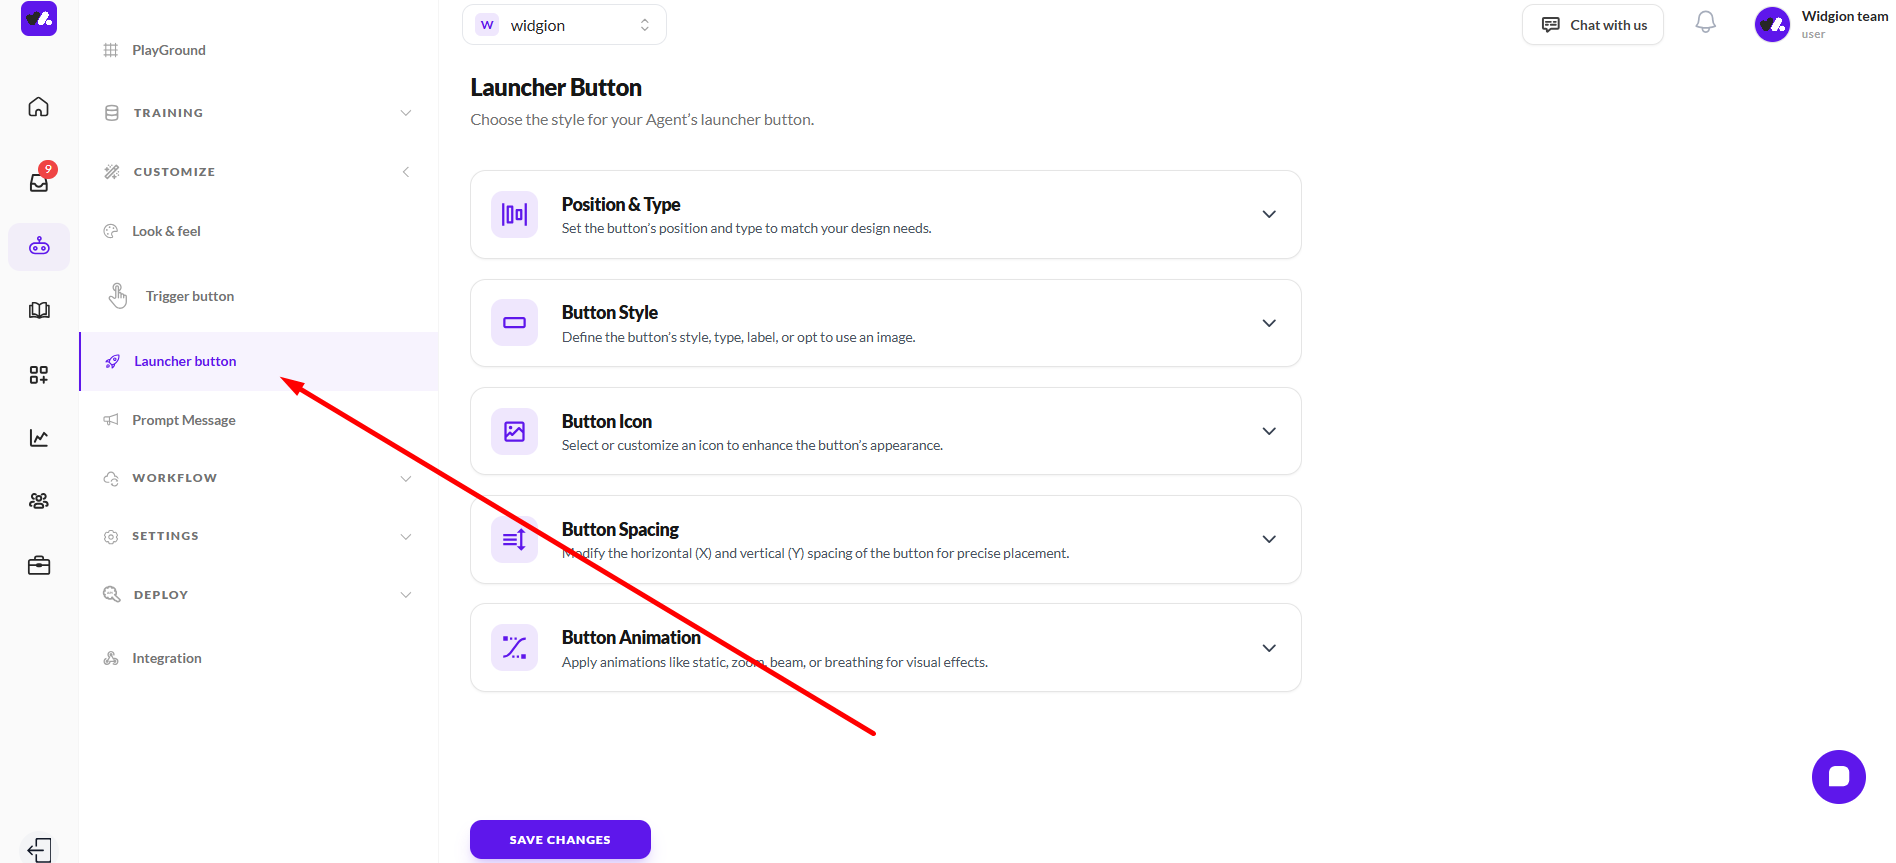Click the logout icon at bottom left
This screenshot has height=863, width=1896.
[x=39, y=849]
